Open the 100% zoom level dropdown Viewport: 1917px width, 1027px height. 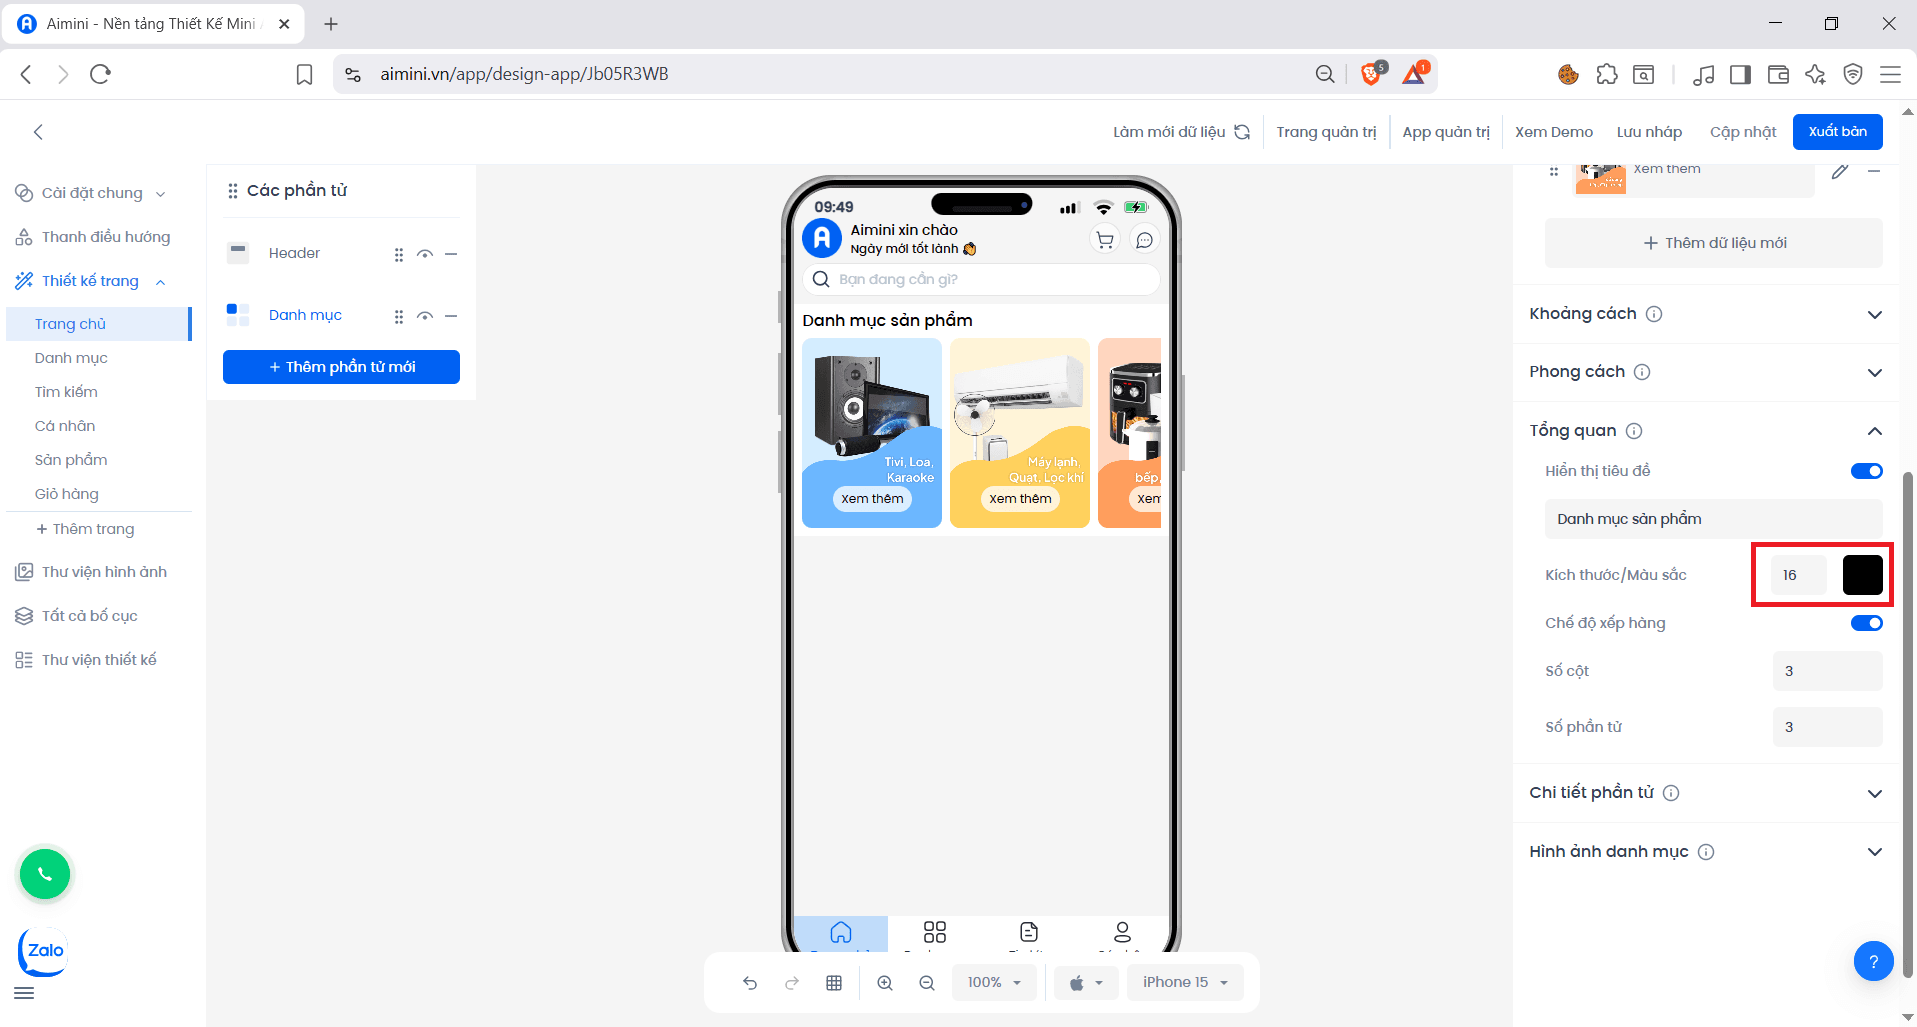tap(994, 983)
